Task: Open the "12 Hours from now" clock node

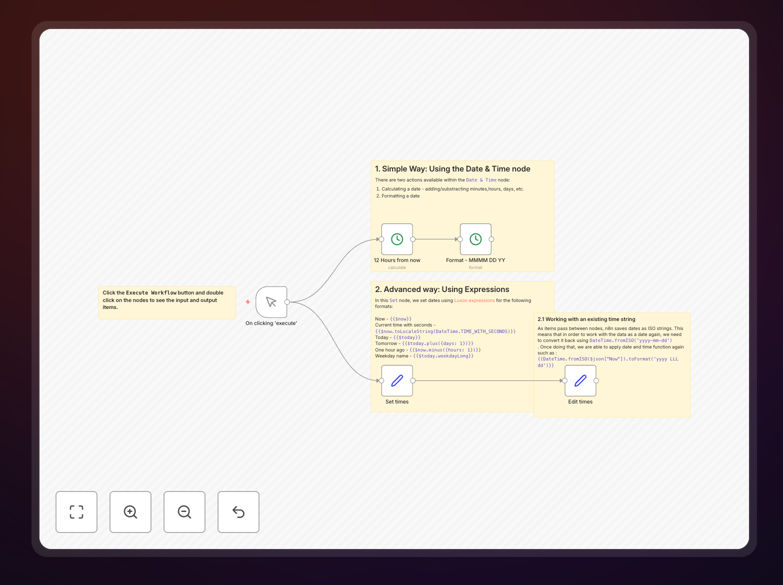Action: [x=397, y=239]
